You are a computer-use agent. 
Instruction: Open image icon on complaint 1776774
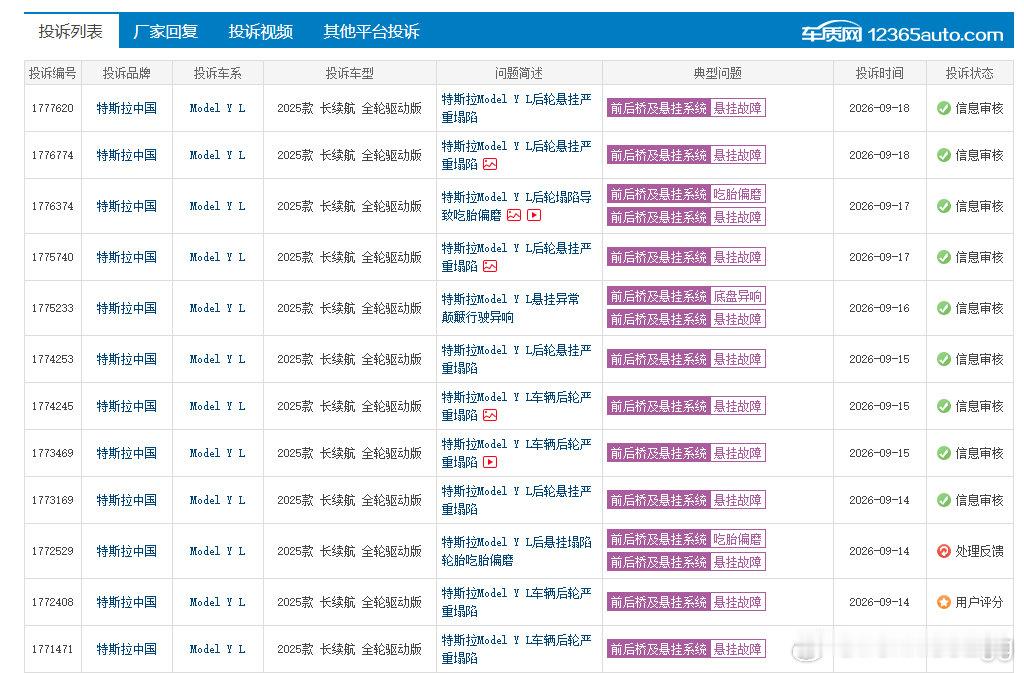(x=490, y=164)
